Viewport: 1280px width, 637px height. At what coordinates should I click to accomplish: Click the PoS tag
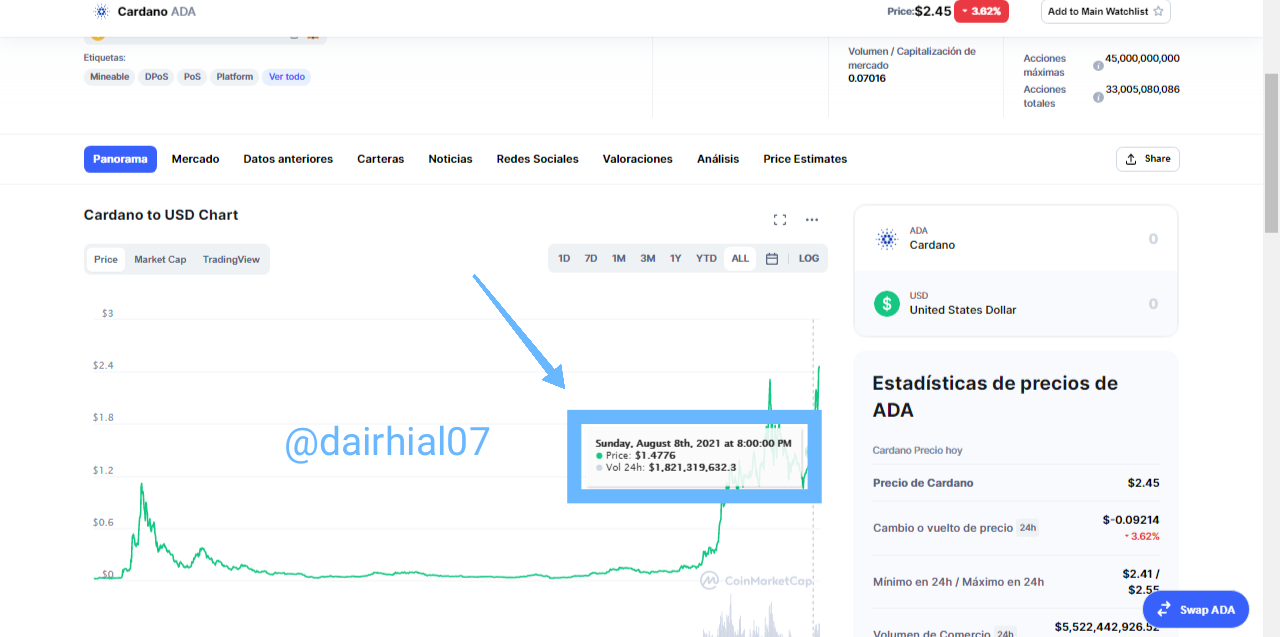point(192,77)
